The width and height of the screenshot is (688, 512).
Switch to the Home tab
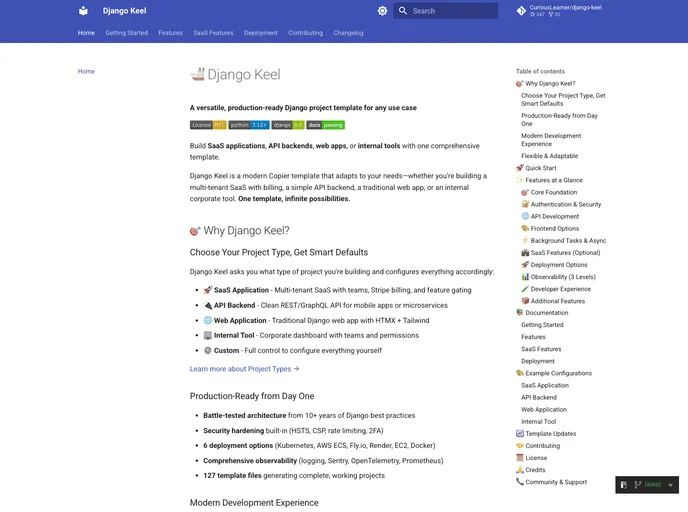coord(86,33)
